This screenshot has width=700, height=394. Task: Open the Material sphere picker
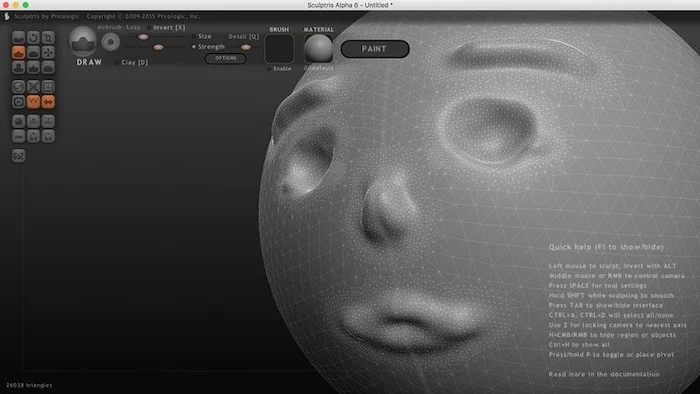318,49
